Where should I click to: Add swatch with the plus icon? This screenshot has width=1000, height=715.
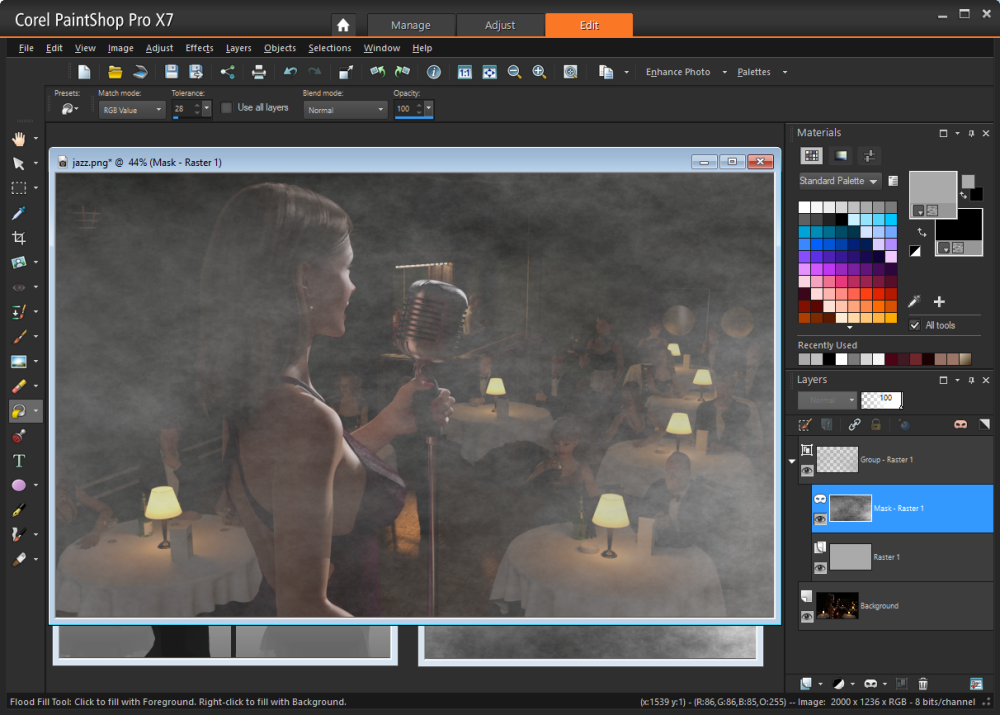coord(939,302)
